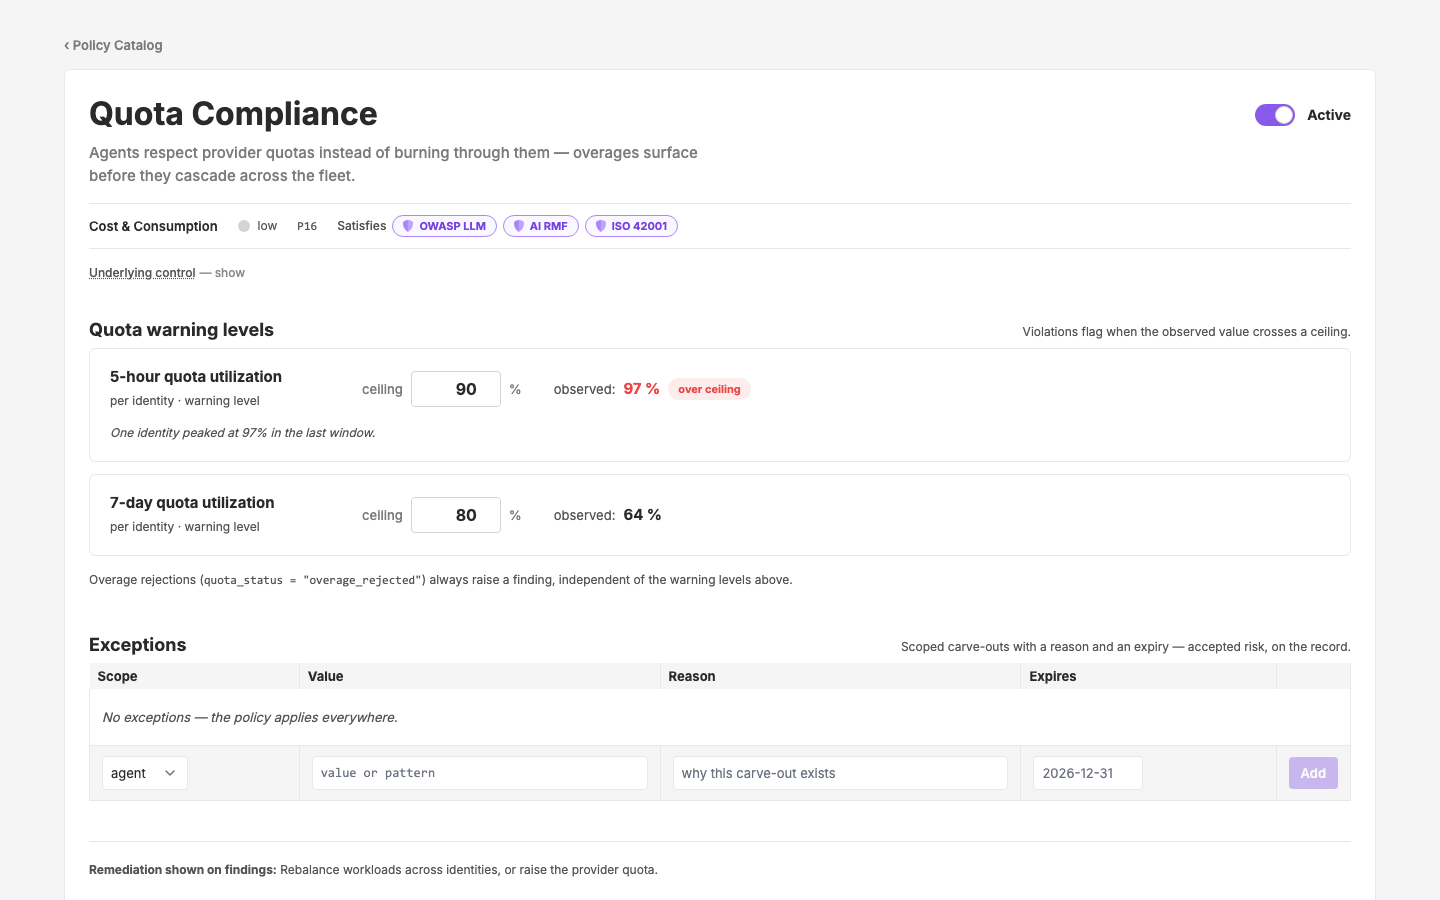Click the No exceptions empty-state message
1440x900 pixels.
point(250,717)
